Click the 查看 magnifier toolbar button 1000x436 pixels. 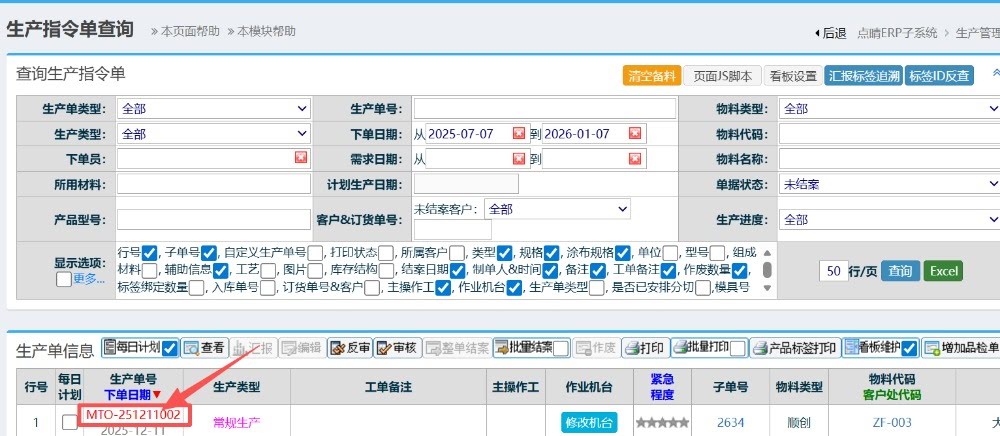[x=204, y=348]
